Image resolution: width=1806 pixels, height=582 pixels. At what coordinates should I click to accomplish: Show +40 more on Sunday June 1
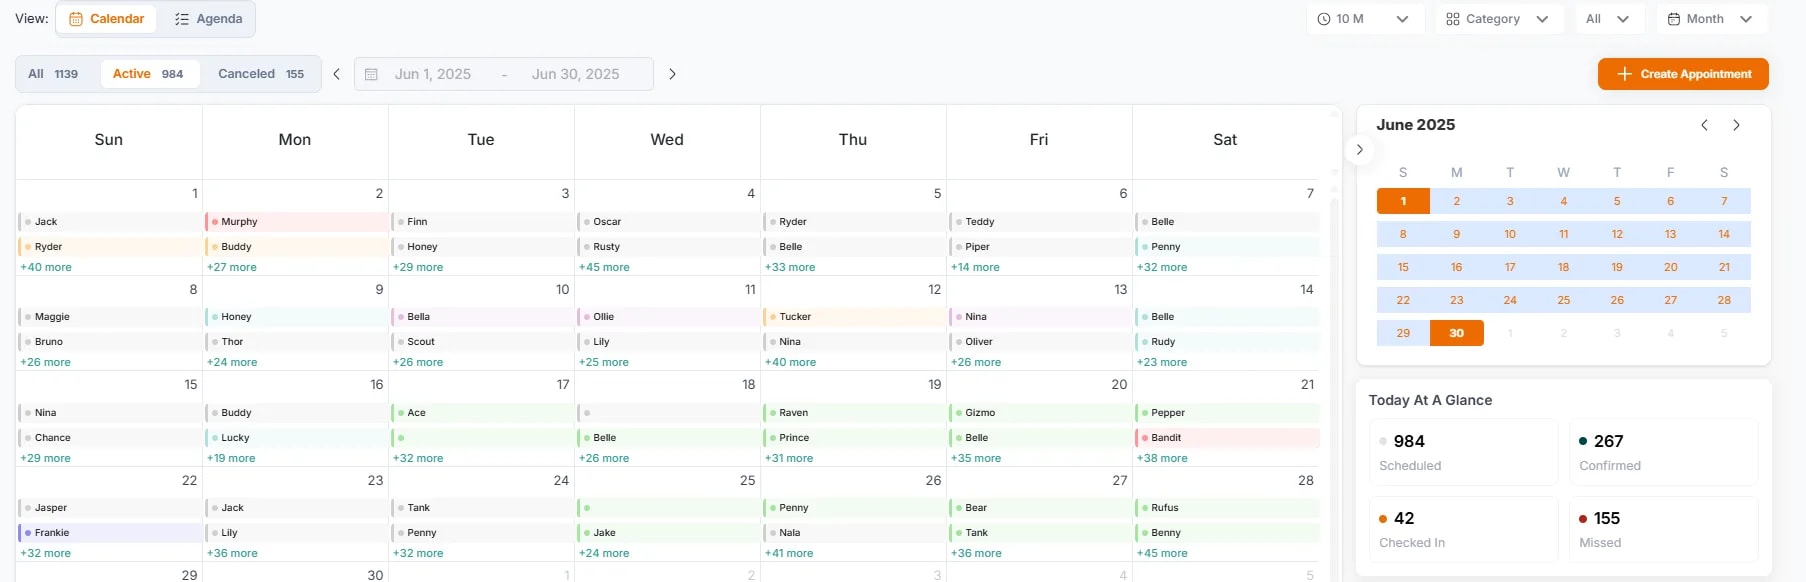pyautogui.click(x=46, y=267)
